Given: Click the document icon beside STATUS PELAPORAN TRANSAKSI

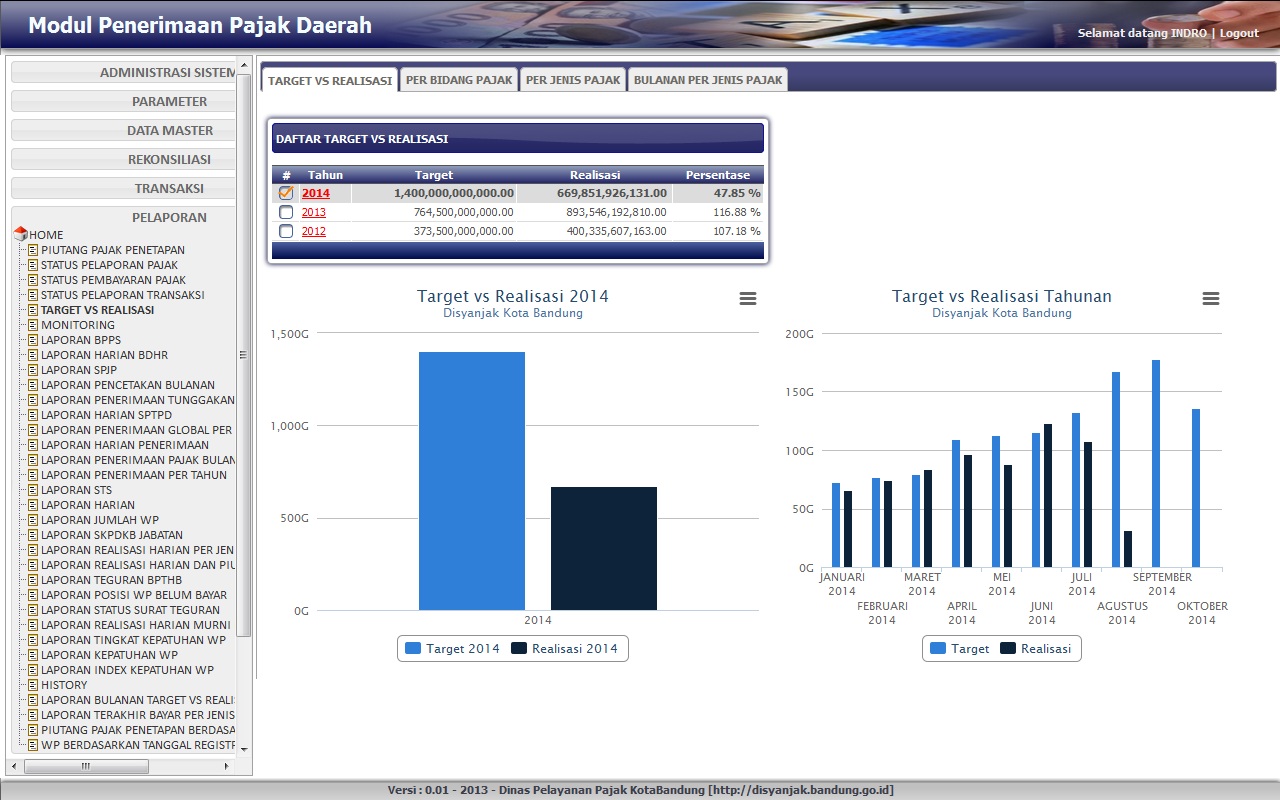Looking at the screenshot, I should [x=33, y=295].
